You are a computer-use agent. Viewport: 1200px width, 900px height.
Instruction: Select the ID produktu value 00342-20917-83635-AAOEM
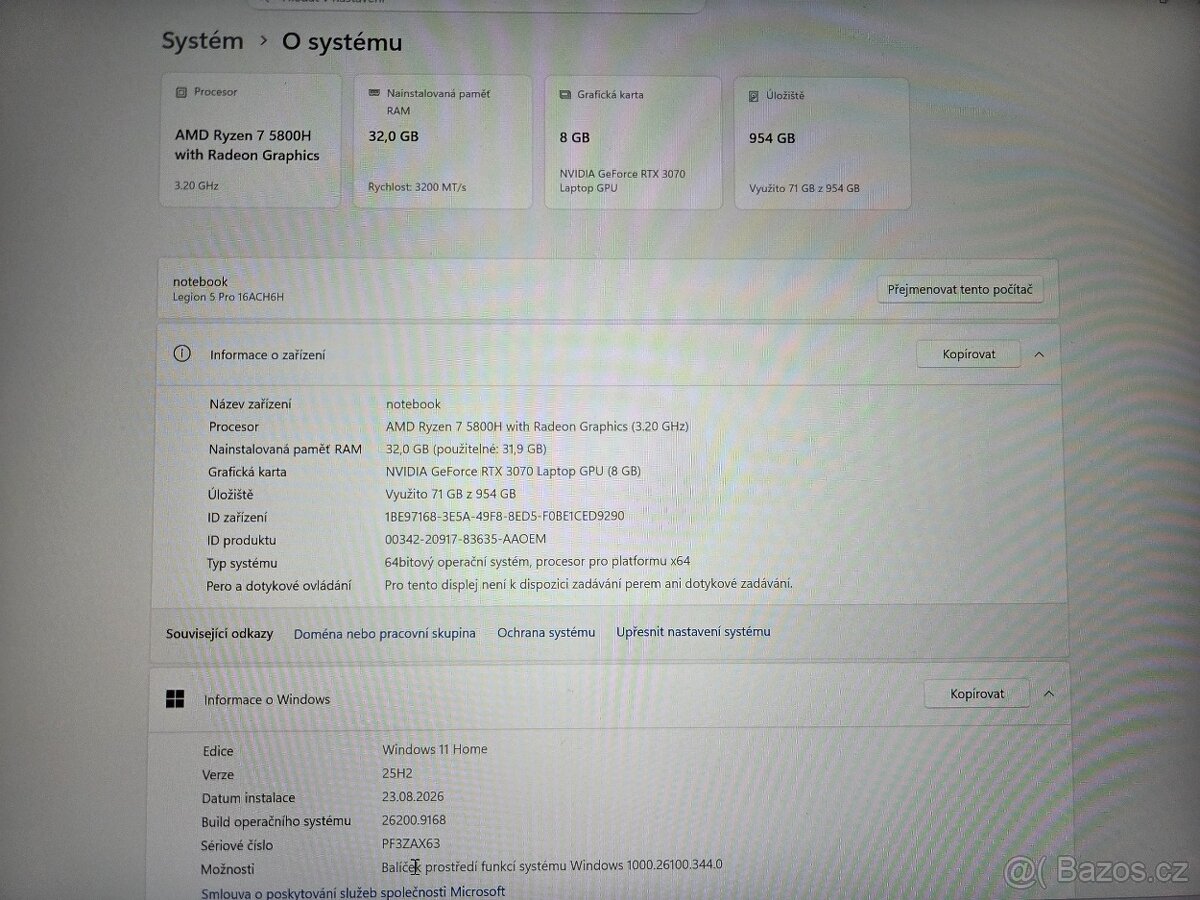[466, 539]
